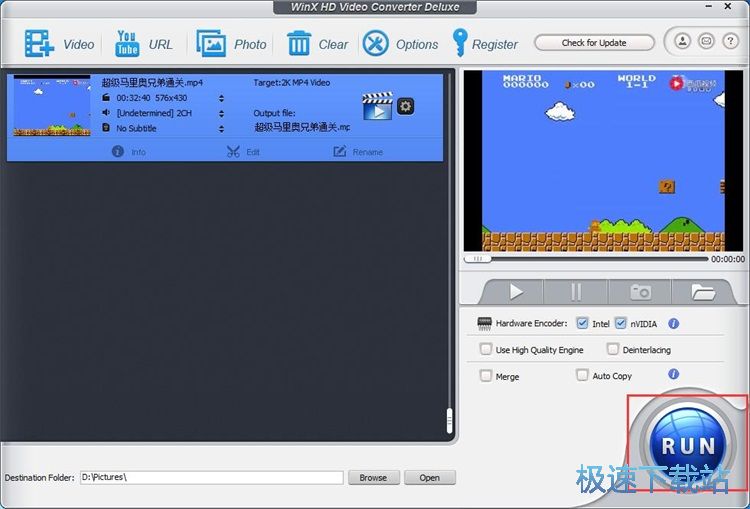Open output profile clapperboard icon

(377, 106)
